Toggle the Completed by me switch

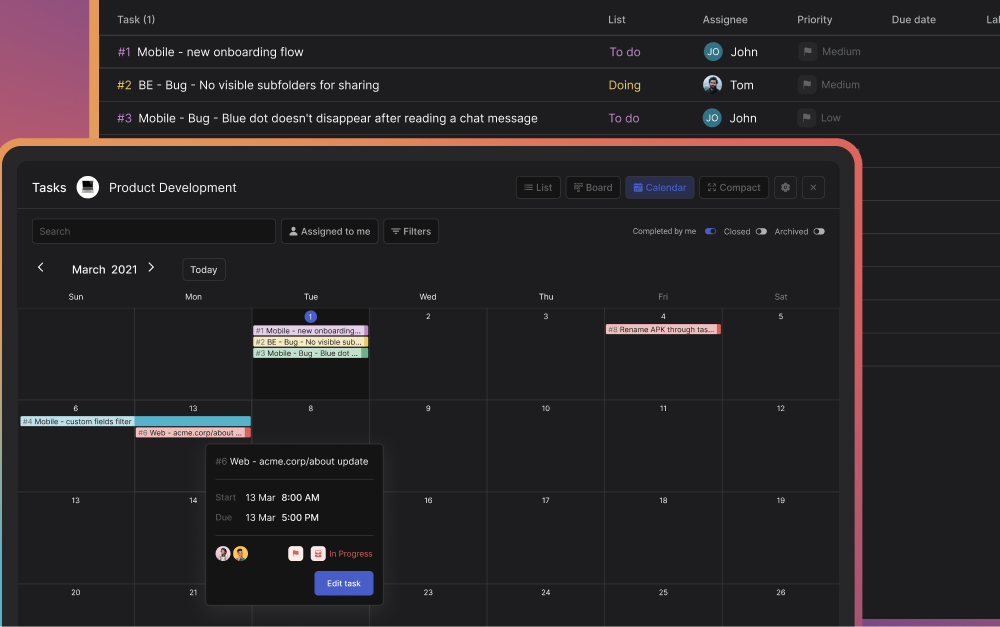[x=710, y=232]
